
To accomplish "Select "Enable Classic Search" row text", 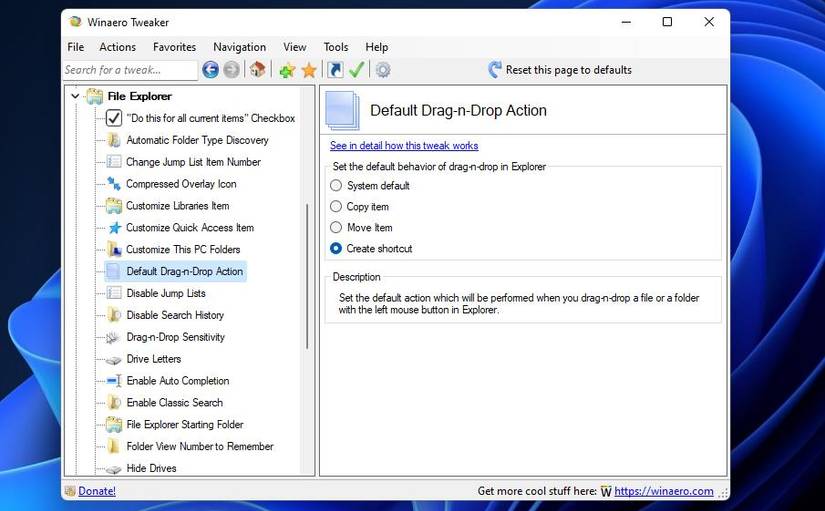I will click(175, 403).
